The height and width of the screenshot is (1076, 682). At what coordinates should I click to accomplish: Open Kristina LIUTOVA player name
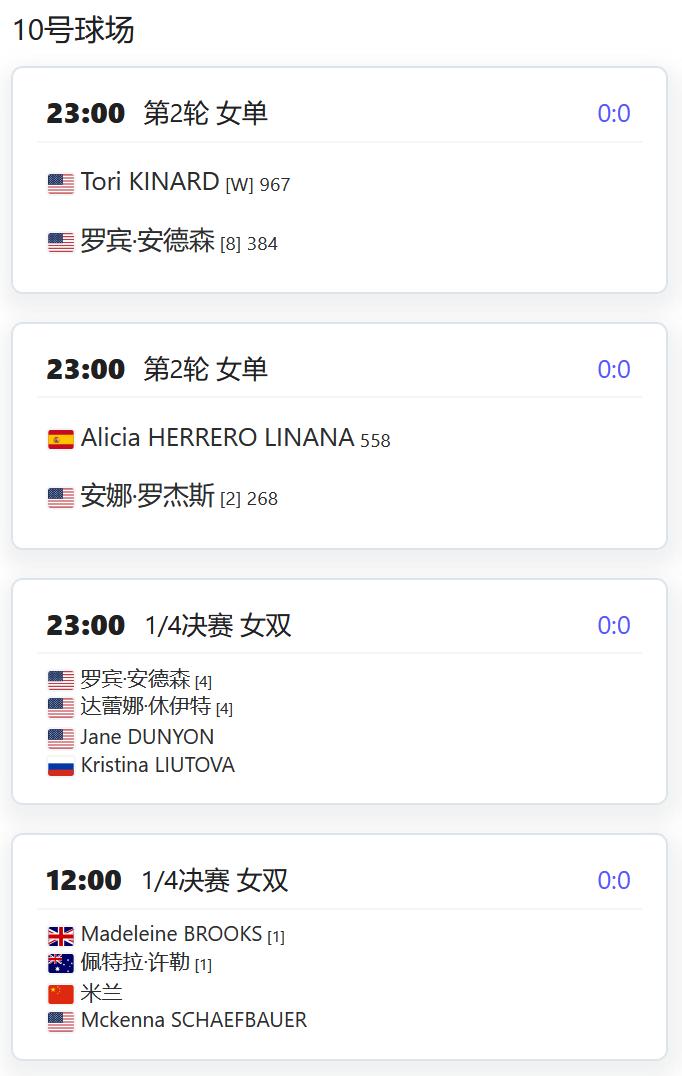coord(158,765)
